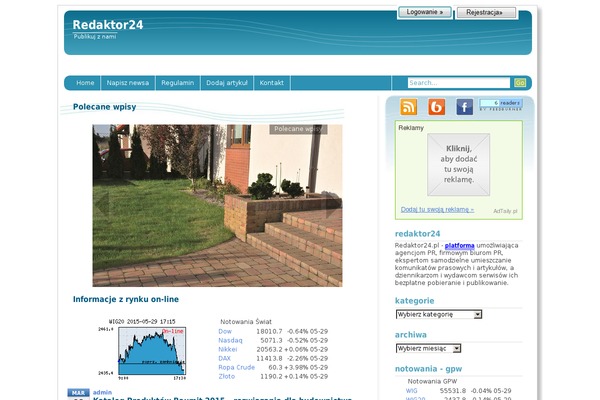Image resolution: width=600 pixels, height=400 pixels.
Task: Open the Nikkei quote link
Action: [x=228, y=349]
